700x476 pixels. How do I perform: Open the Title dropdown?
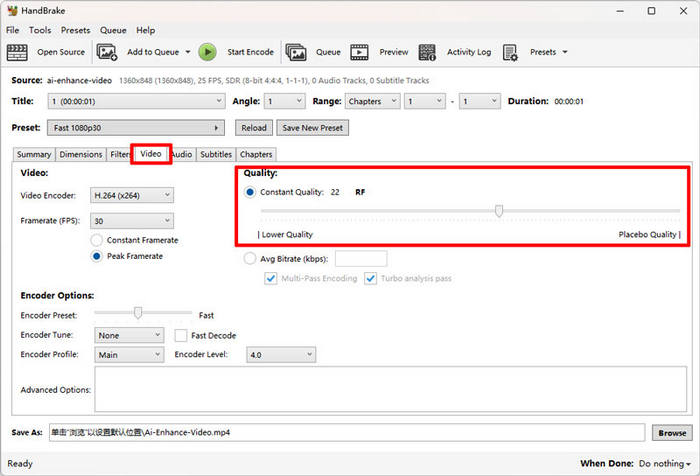click(136, 101)
